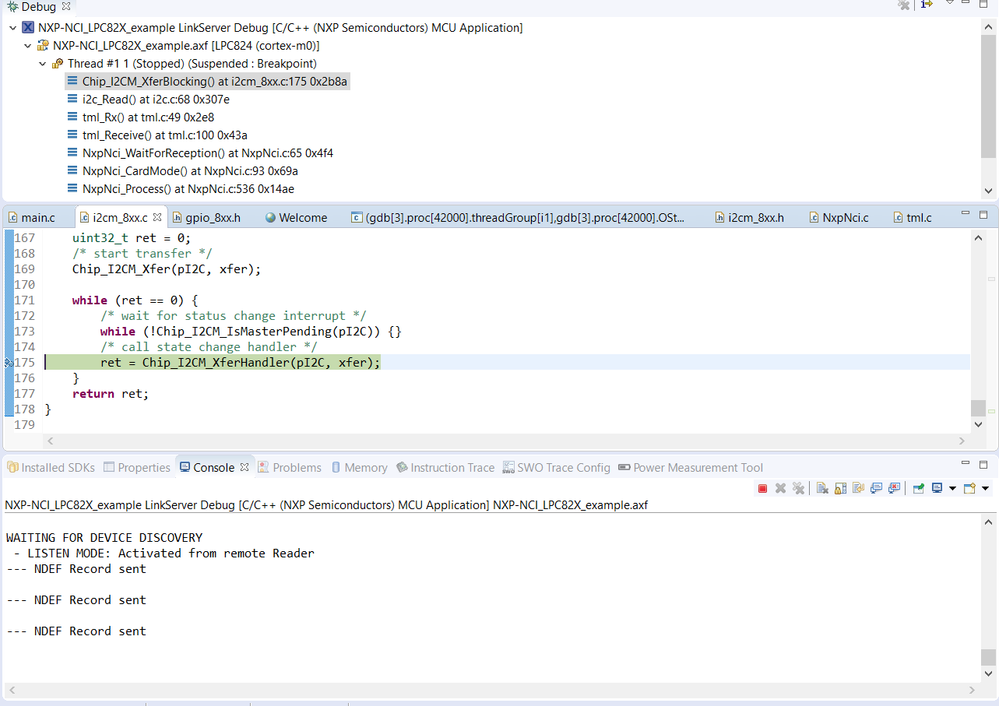Viewport: 999px width, 706px height.
Task: Click 'return ret;' on line 177
Action: click(x=110, y=394)
